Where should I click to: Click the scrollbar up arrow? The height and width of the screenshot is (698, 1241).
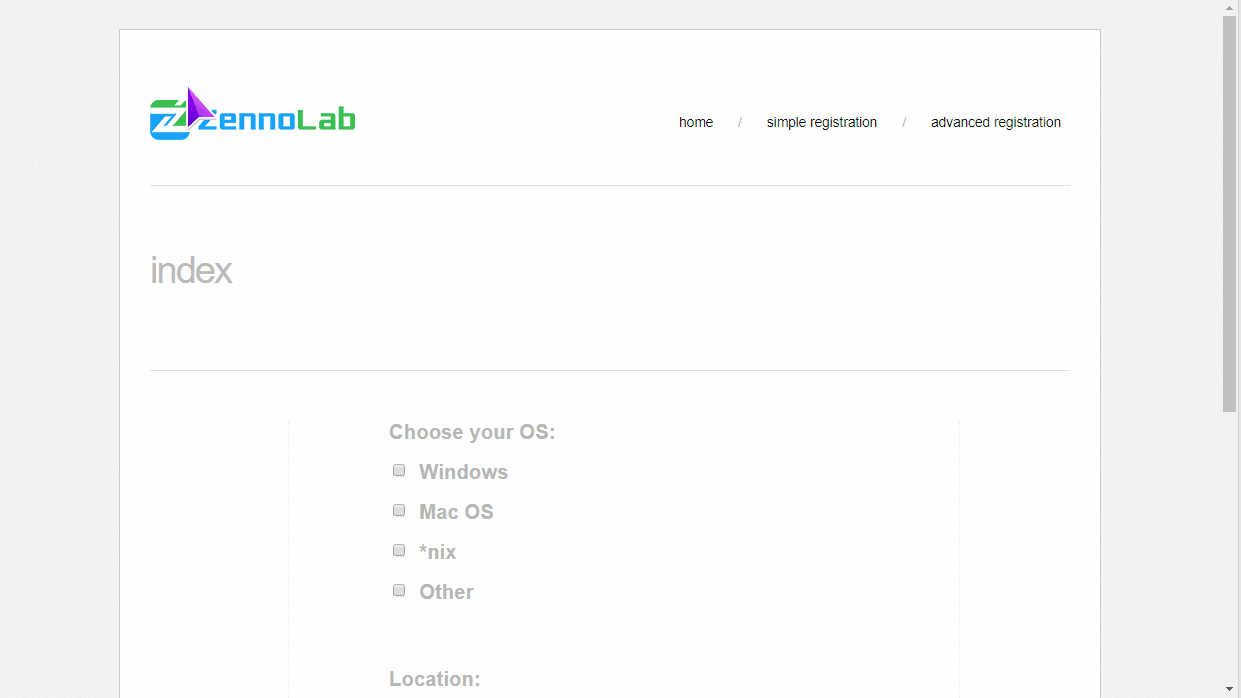tap(1230, 8)
